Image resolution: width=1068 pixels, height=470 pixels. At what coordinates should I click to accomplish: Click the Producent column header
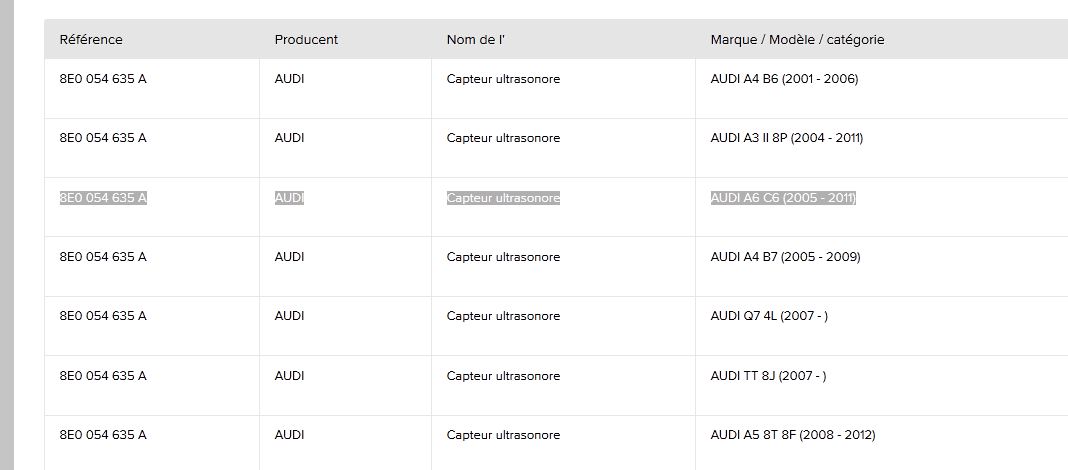coord(306,40)
